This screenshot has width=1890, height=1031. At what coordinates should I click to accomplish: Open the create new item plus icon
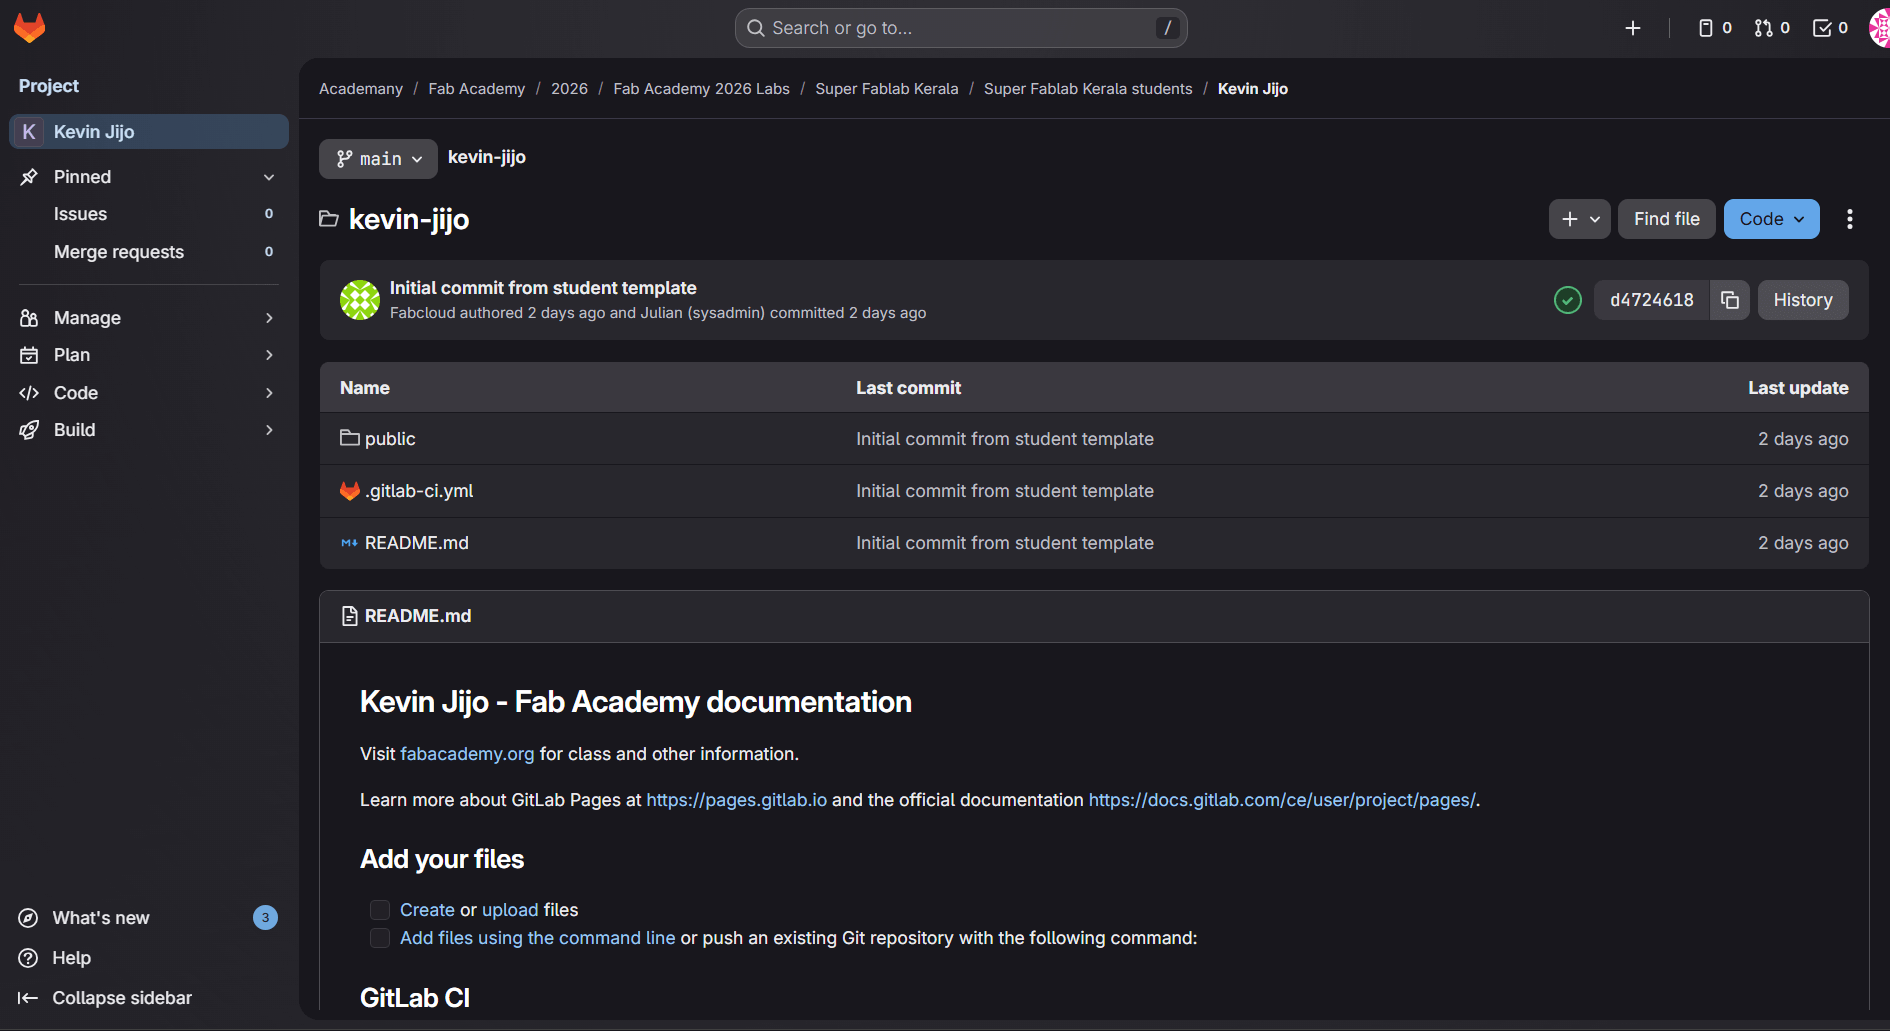point(1633,28)
